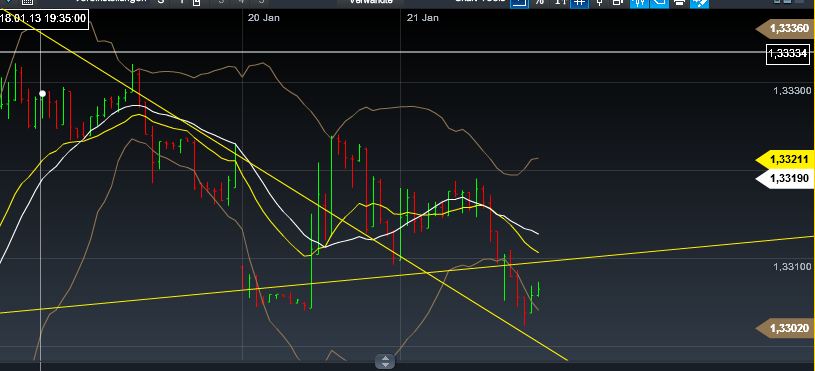Select the brown 1,33020 lower band price tag

786,328
